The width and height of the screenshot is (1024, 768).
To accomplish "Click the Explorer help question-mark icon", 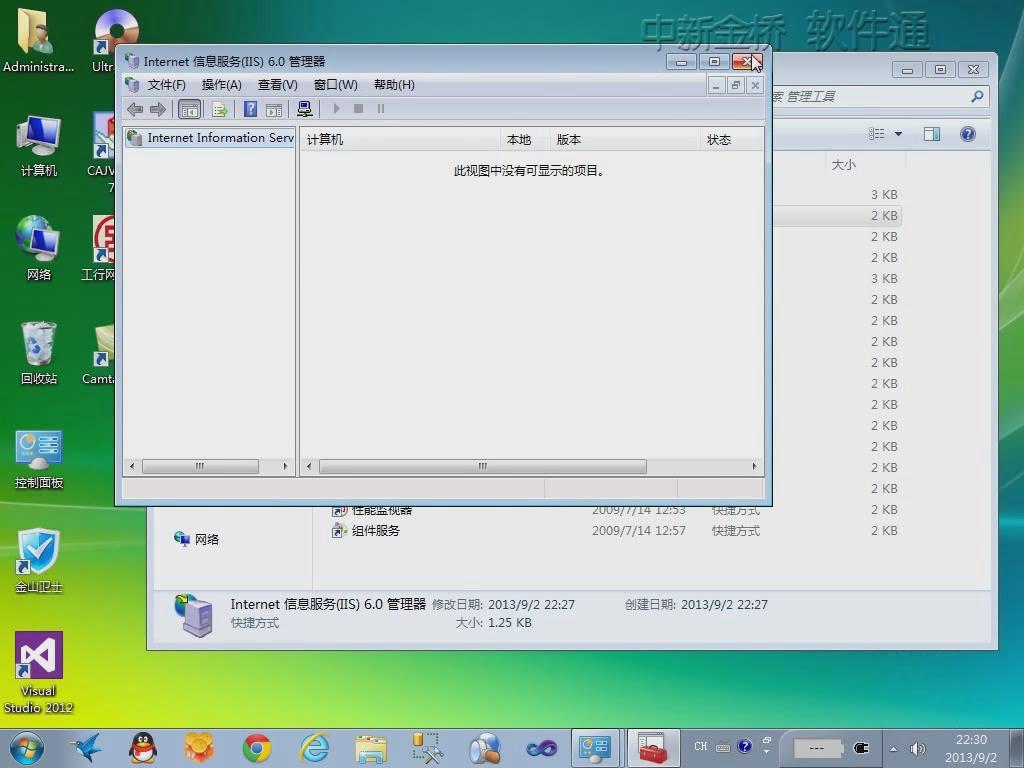I will 968,134.
